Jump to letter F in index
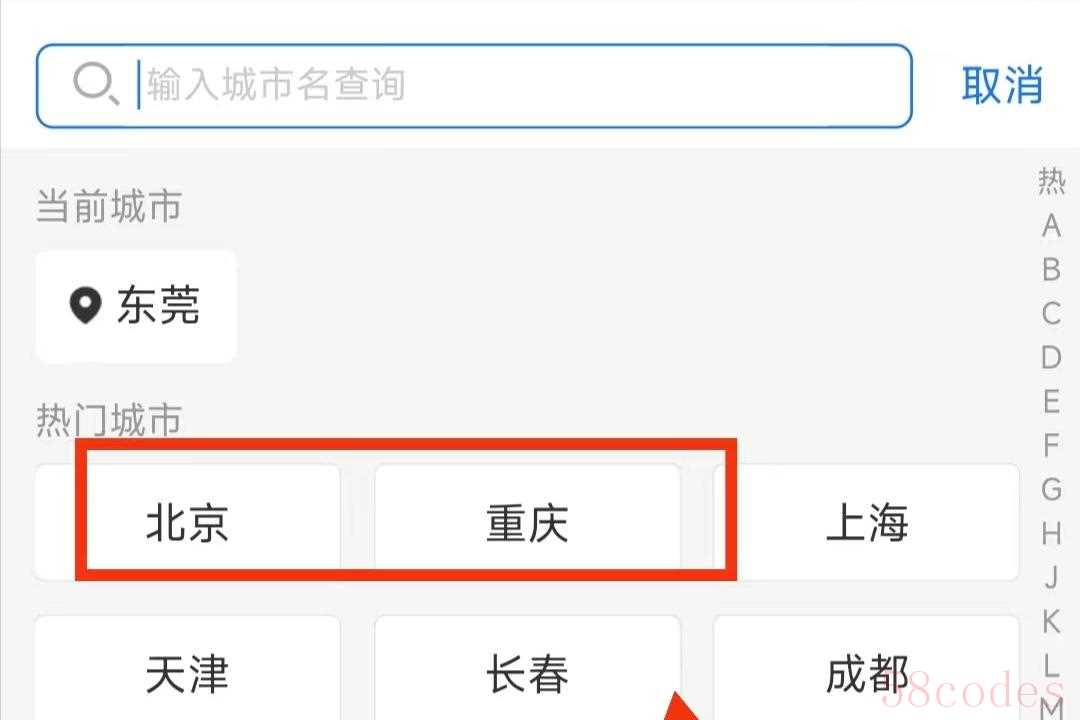1080x720 pixels. pos(1052,445)
